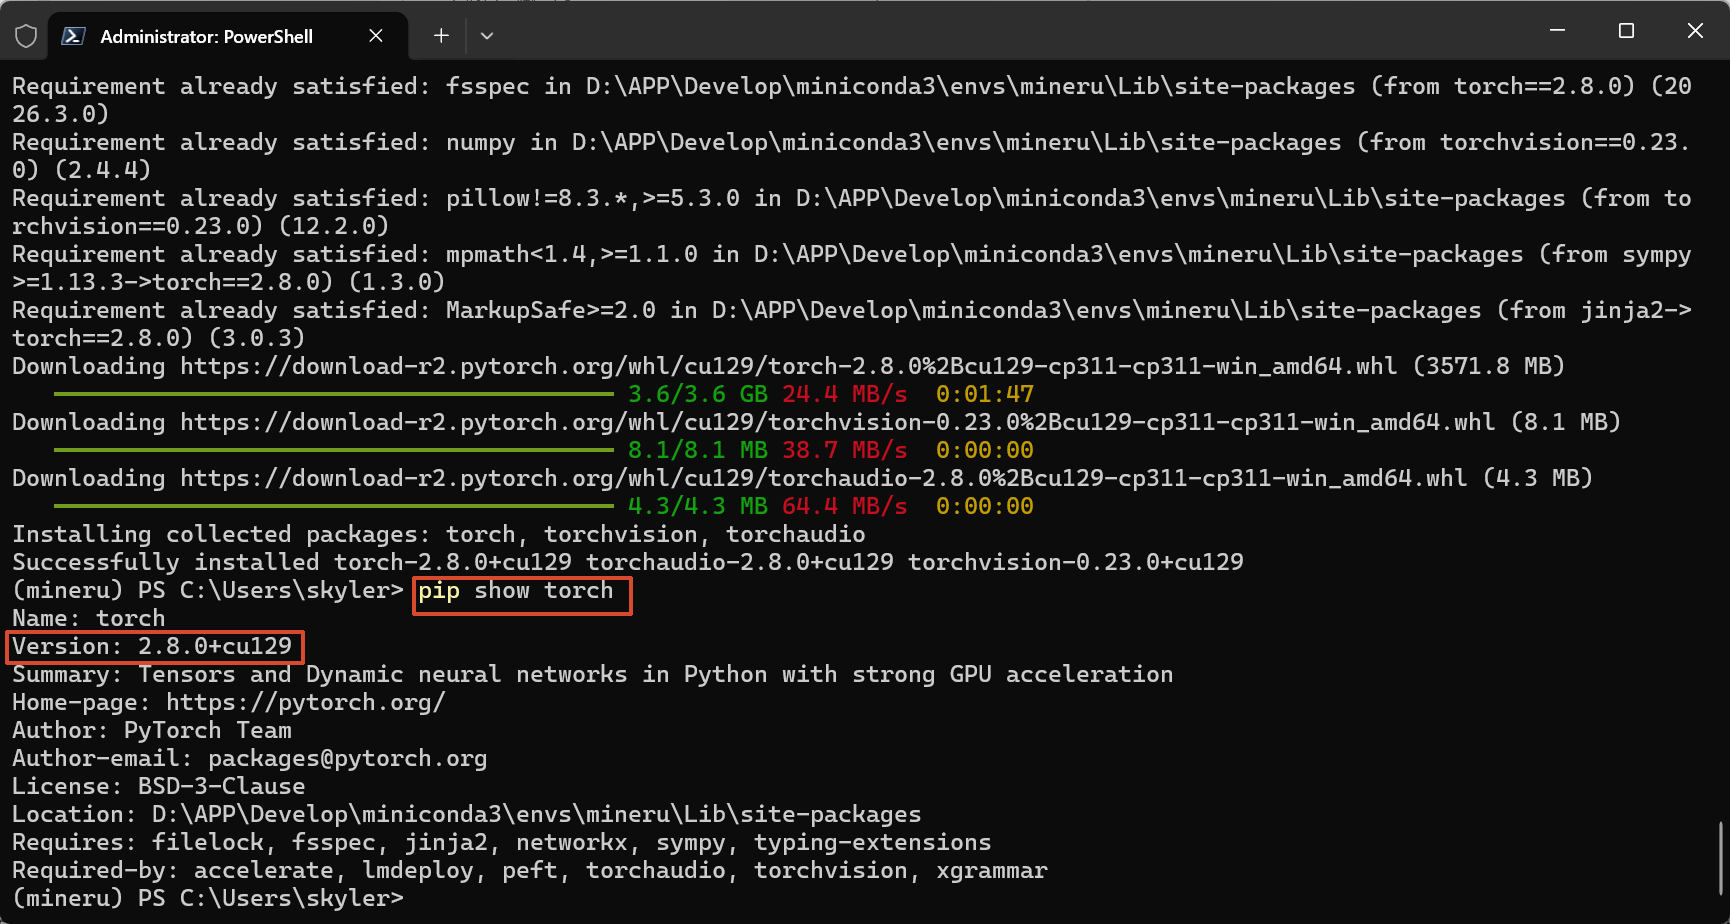Close the Administrator: PowerShell tab
The height and width of the screenshot is (924, 1730).
[x=376, y=36]
